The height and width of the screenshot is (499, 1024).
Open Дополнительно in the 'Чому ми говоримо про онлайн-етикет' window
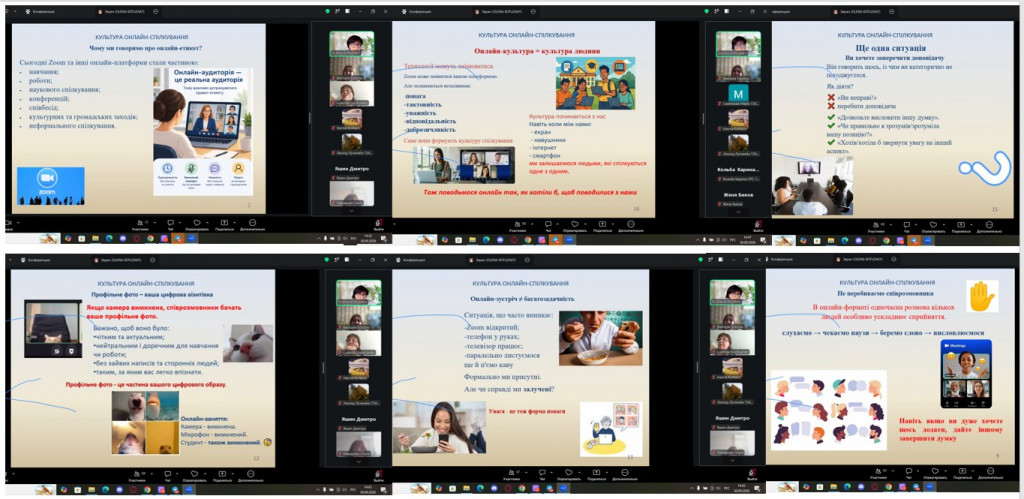point(253,226)
